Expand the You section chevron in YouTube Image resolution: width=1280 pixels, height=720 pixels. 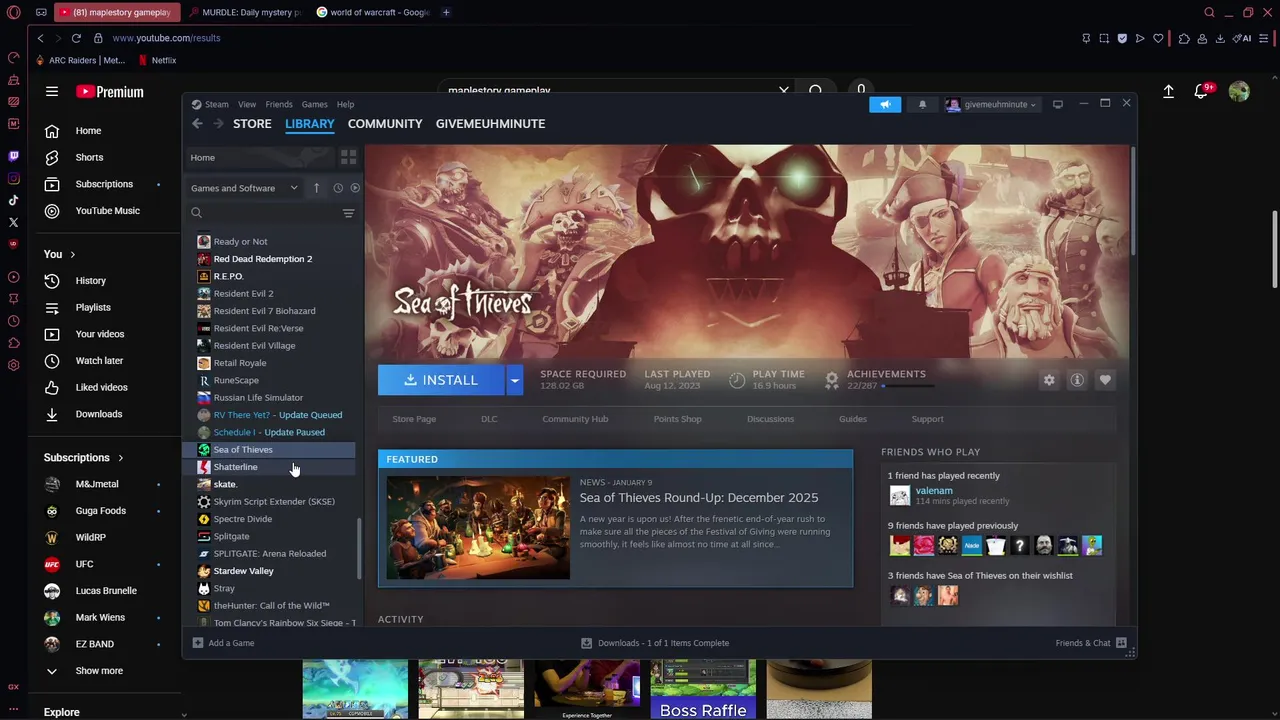click(72, 254)
